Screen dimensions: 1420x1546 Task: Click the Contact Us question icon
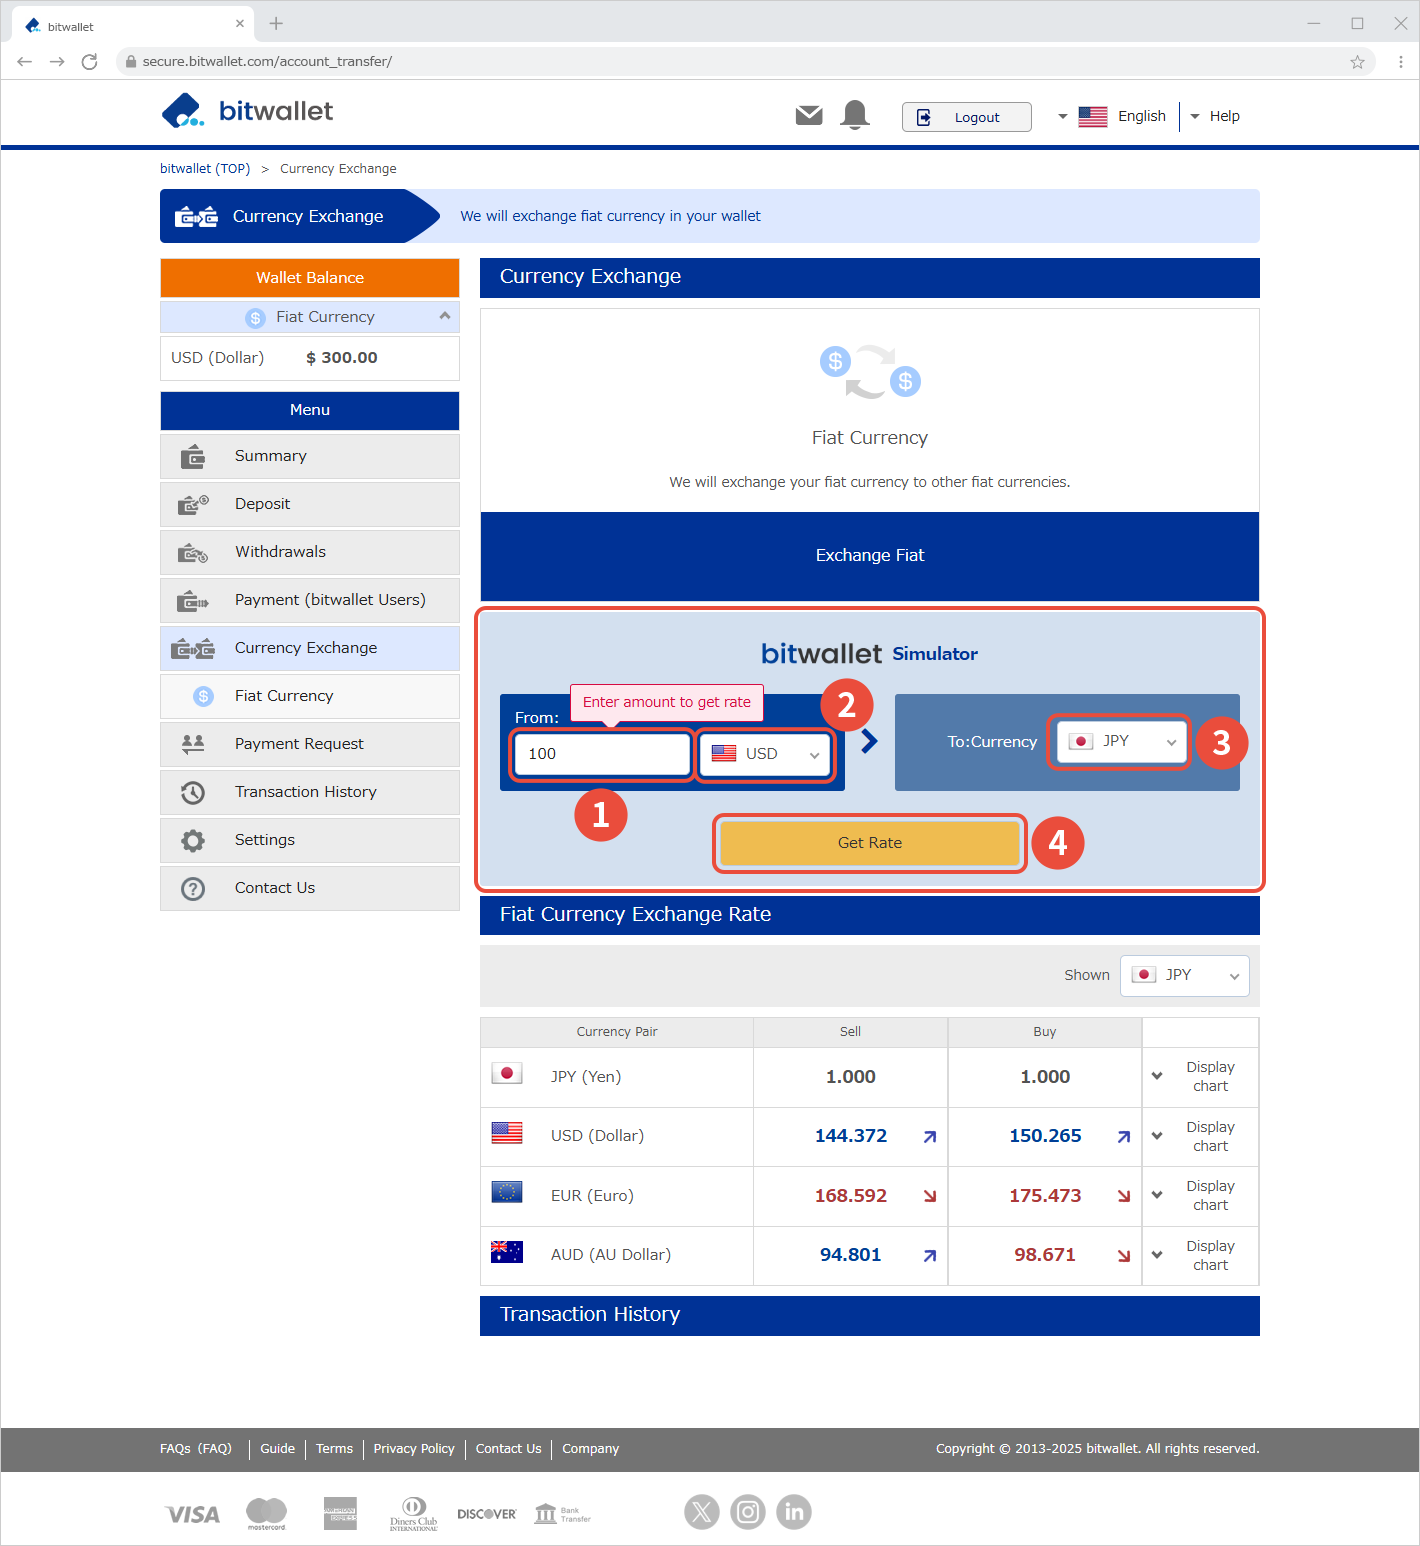[x=193, y=888]
